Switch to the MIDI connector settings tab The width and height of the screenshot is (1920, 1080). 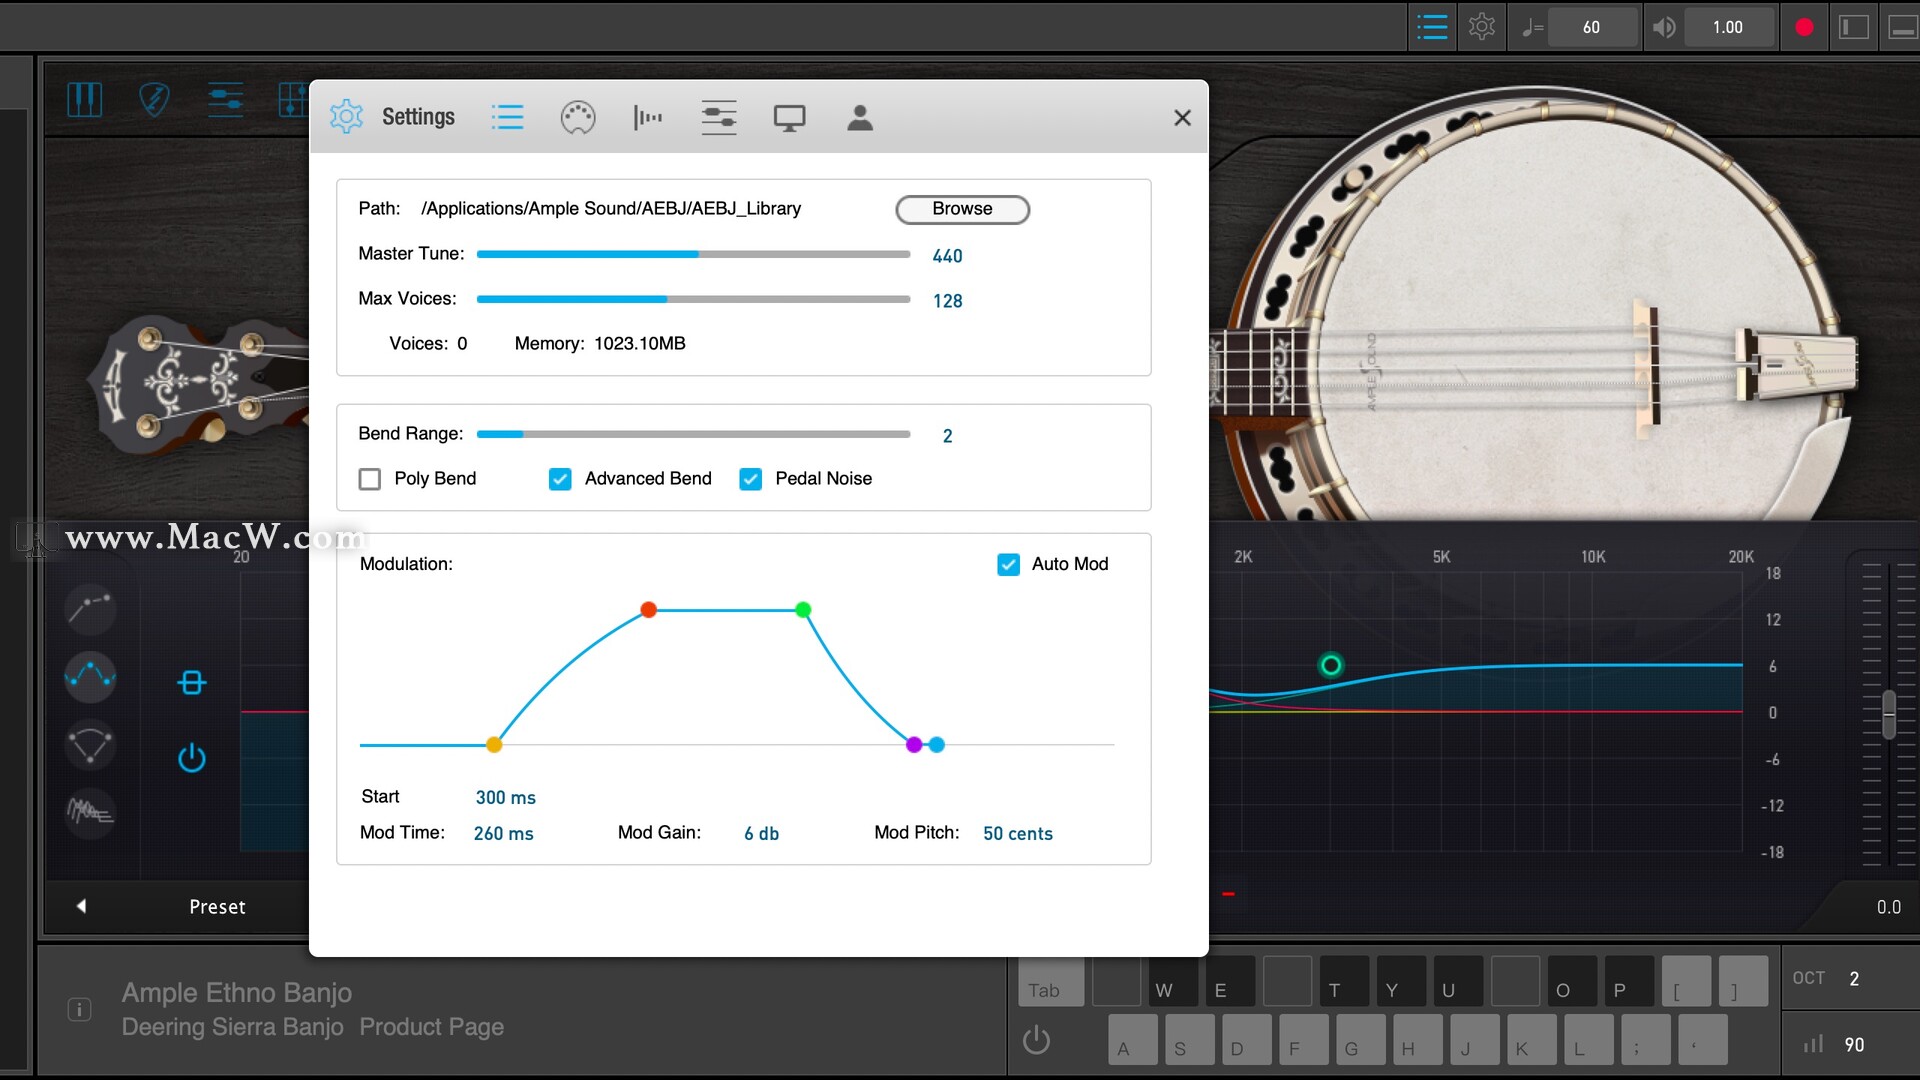coord(578,118)
